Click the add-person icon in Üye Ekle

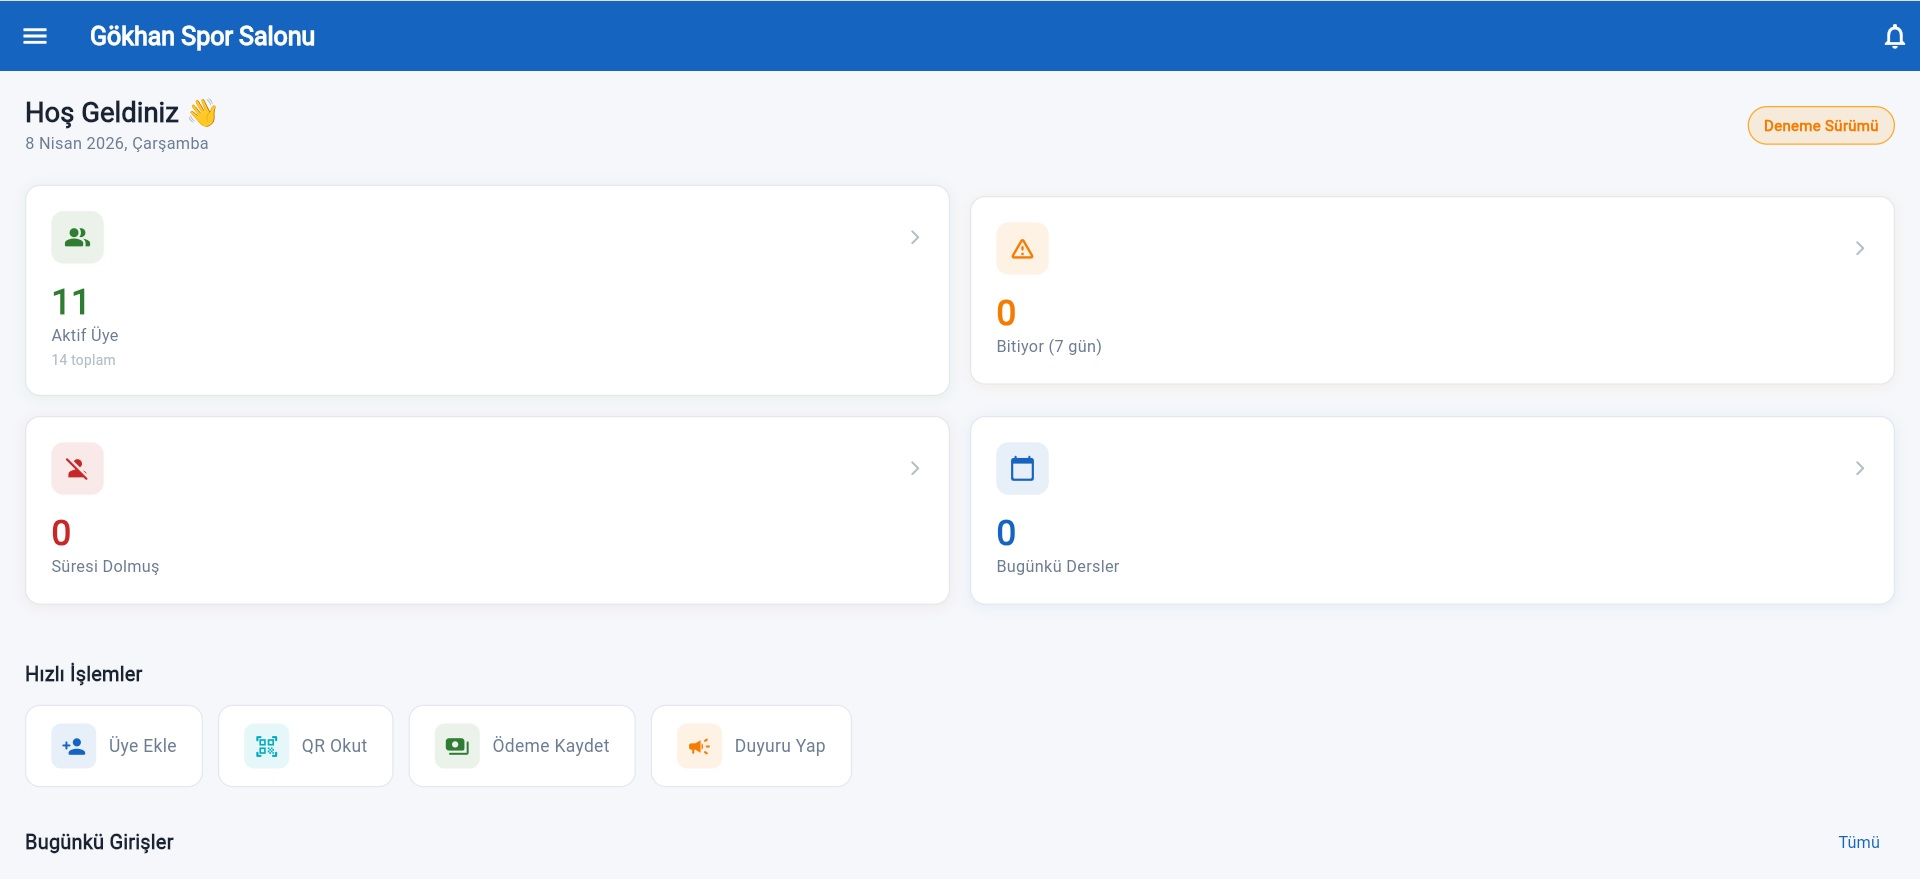(74, 746)
